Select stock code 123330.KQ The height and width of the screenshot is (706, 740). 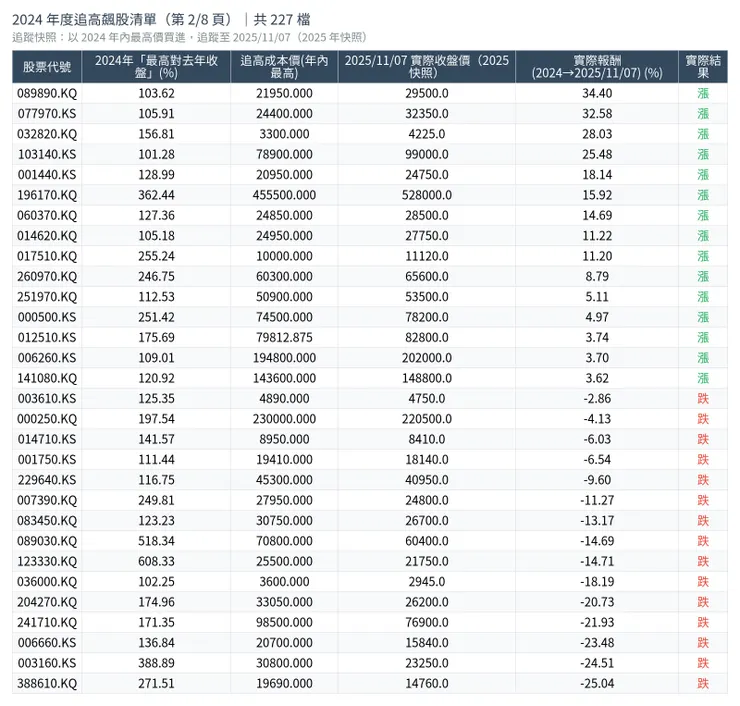47,562
